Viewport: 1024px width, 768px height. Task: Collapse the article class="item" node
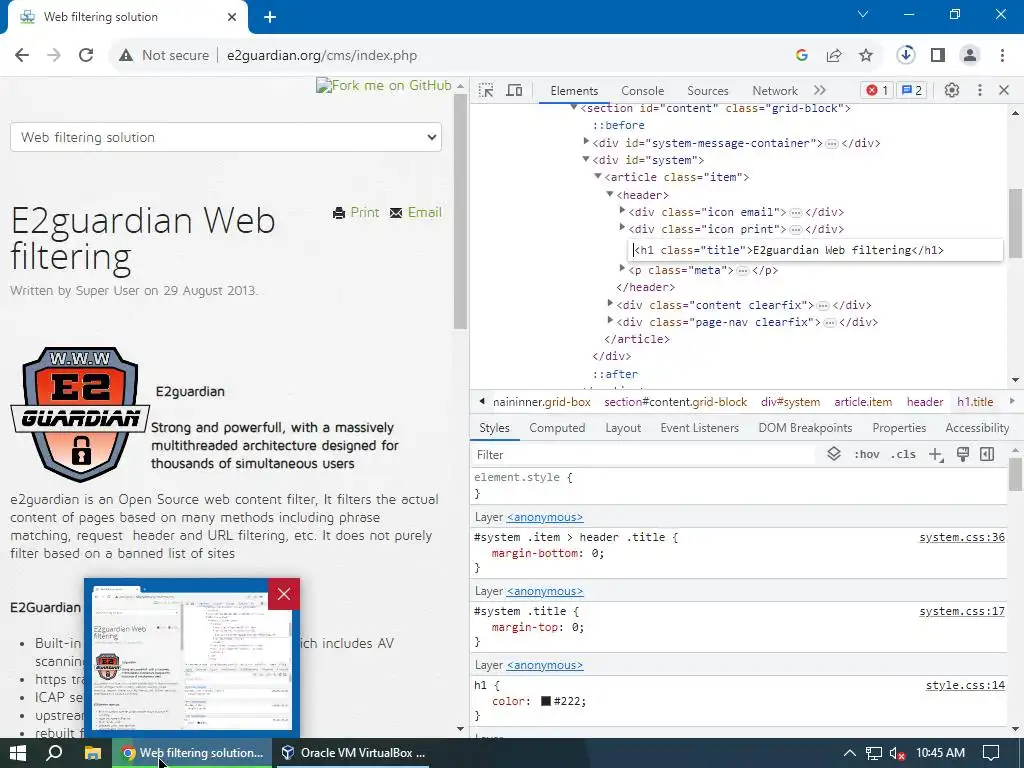point(598,176)
